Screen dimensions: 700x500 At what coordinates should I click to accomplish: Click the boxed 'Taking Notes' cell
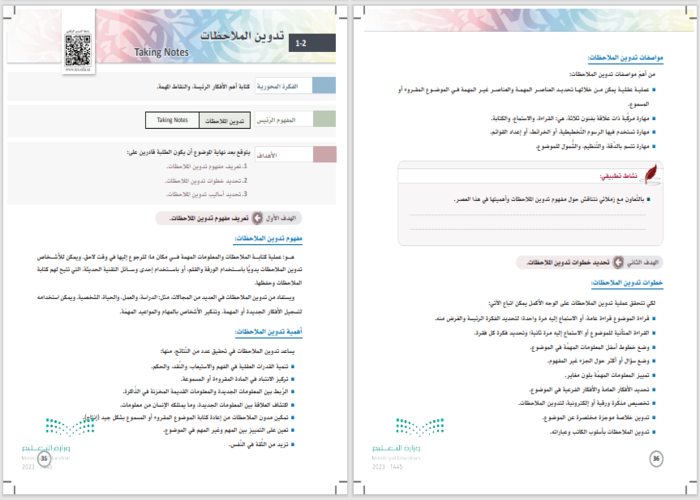click(x=172, y=120)
